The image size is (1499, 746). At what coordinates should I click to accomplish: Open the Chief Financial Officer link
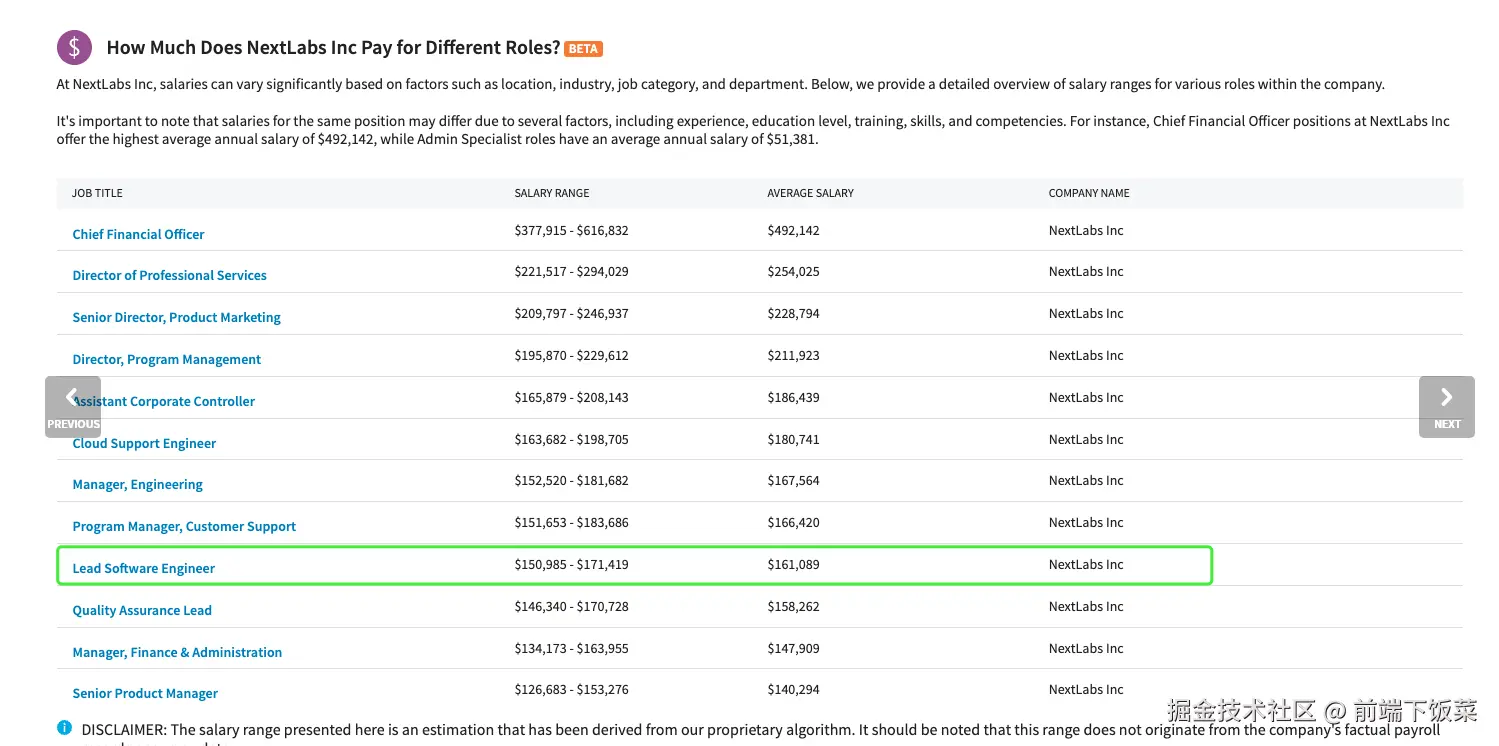(x=138, y=234)
